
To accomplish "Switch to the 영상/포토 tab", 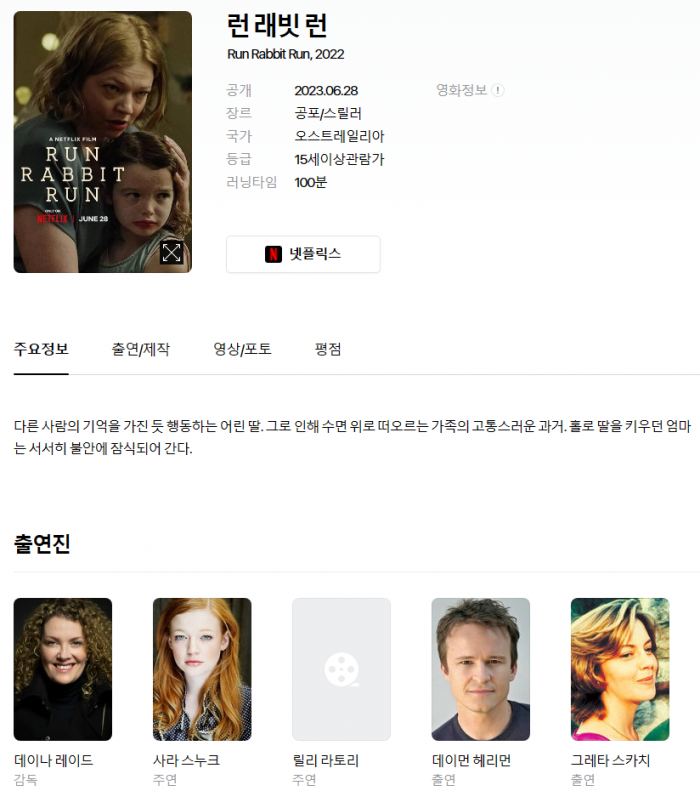I will [x=243, y=349].
